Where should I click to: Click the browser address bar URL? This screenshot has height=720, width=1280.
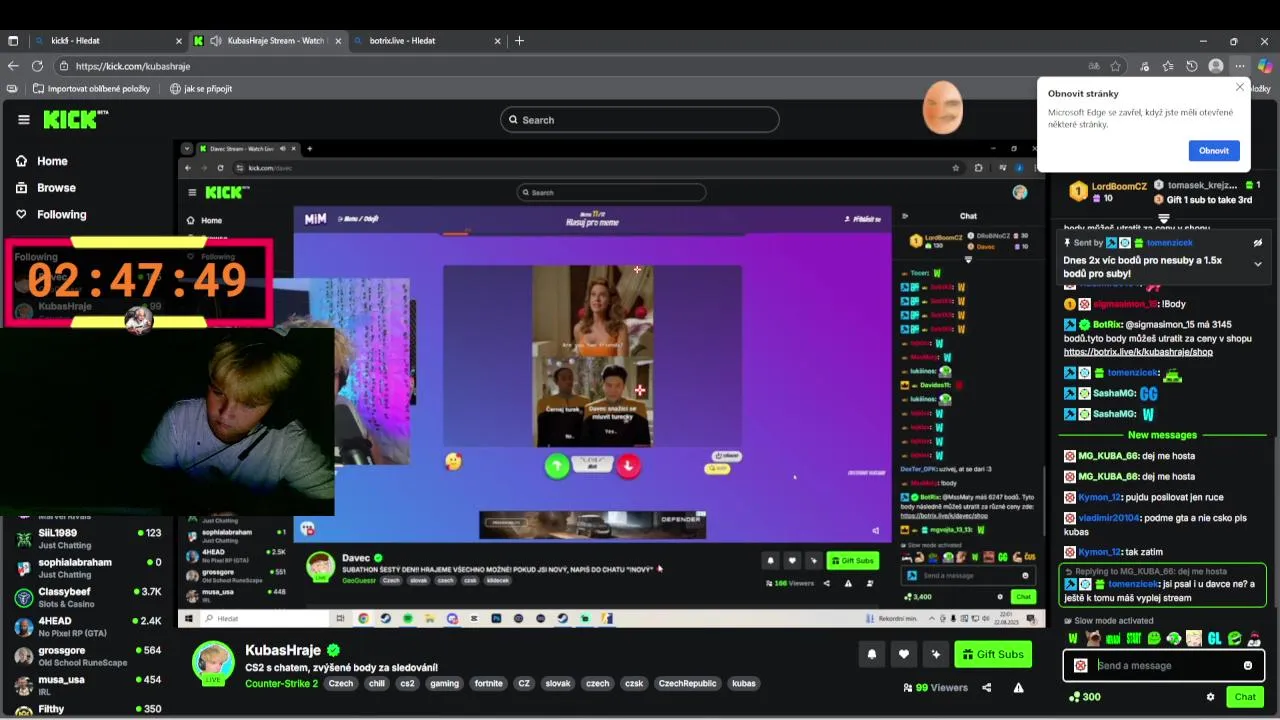tap(133, 66)
